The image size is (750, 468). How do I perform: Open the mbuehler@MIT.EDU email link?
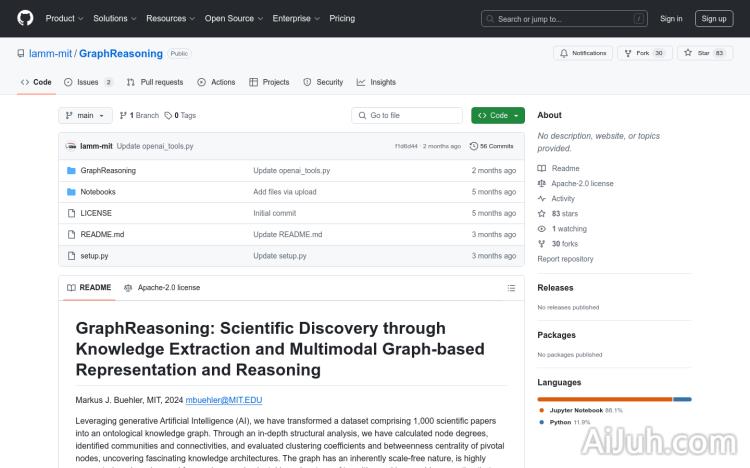223,400
